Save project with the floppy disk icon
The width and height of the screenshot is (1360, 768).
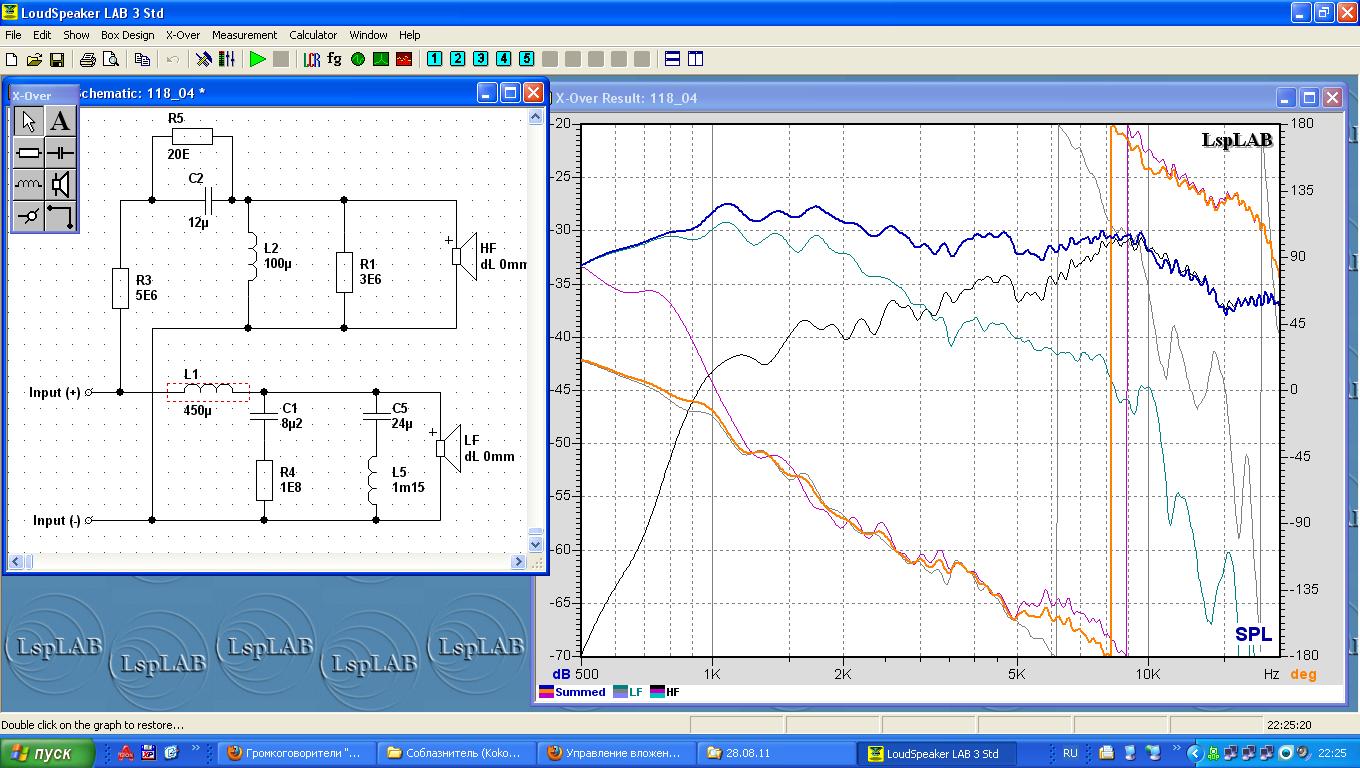click(x=56, y=59)
